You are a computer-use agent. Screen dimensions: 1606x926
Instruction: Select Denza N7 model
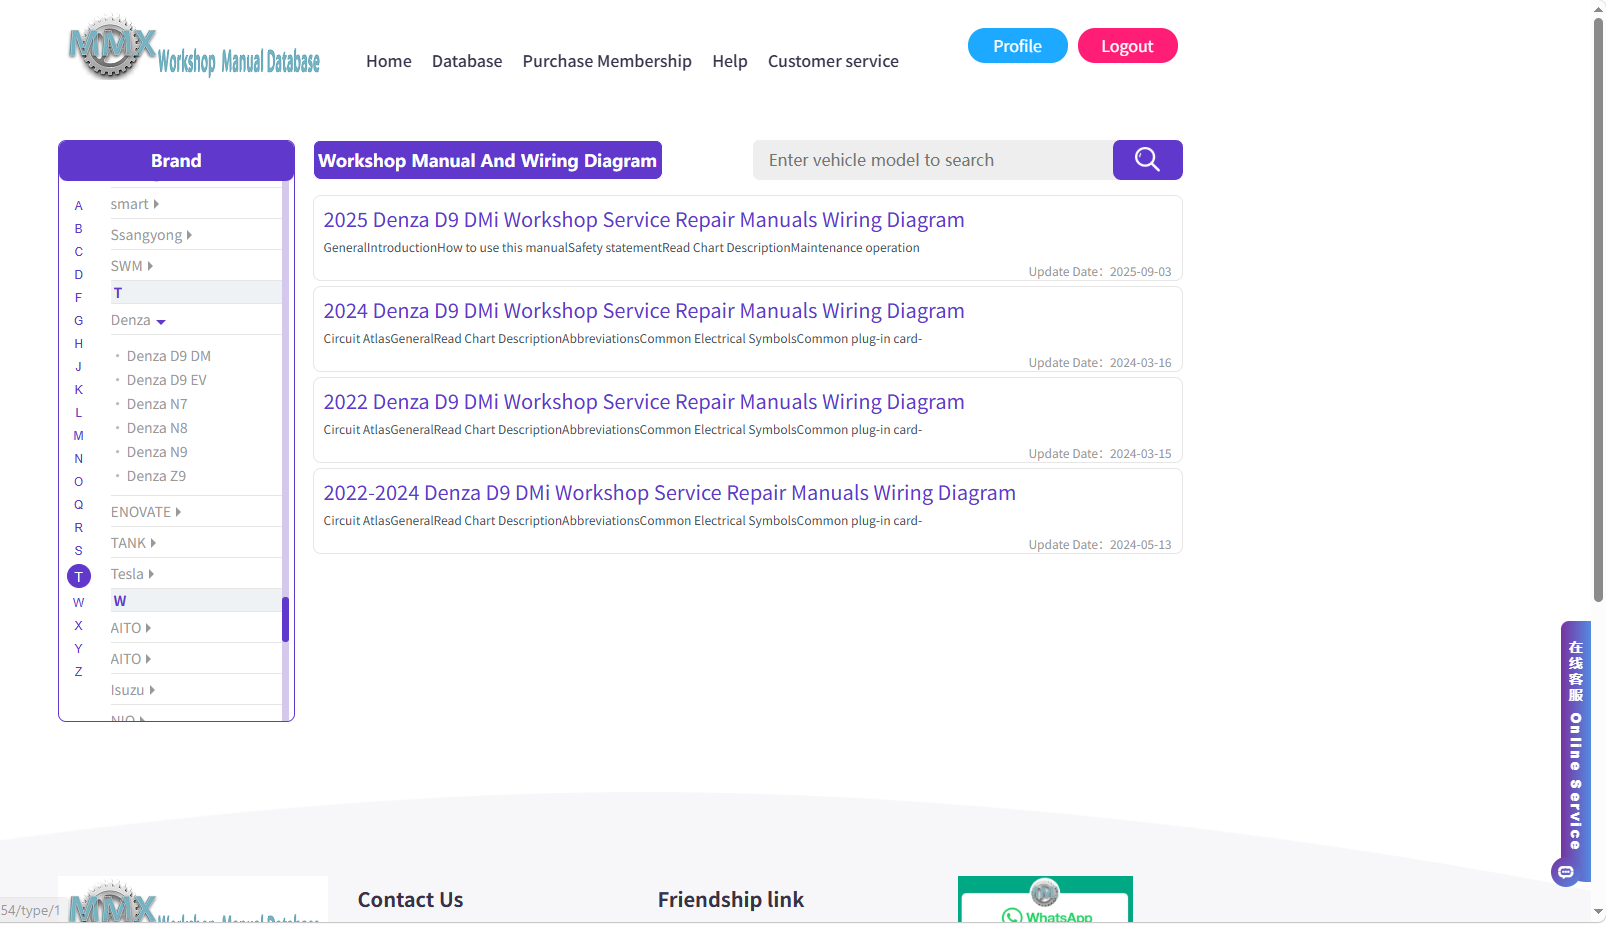157,404
